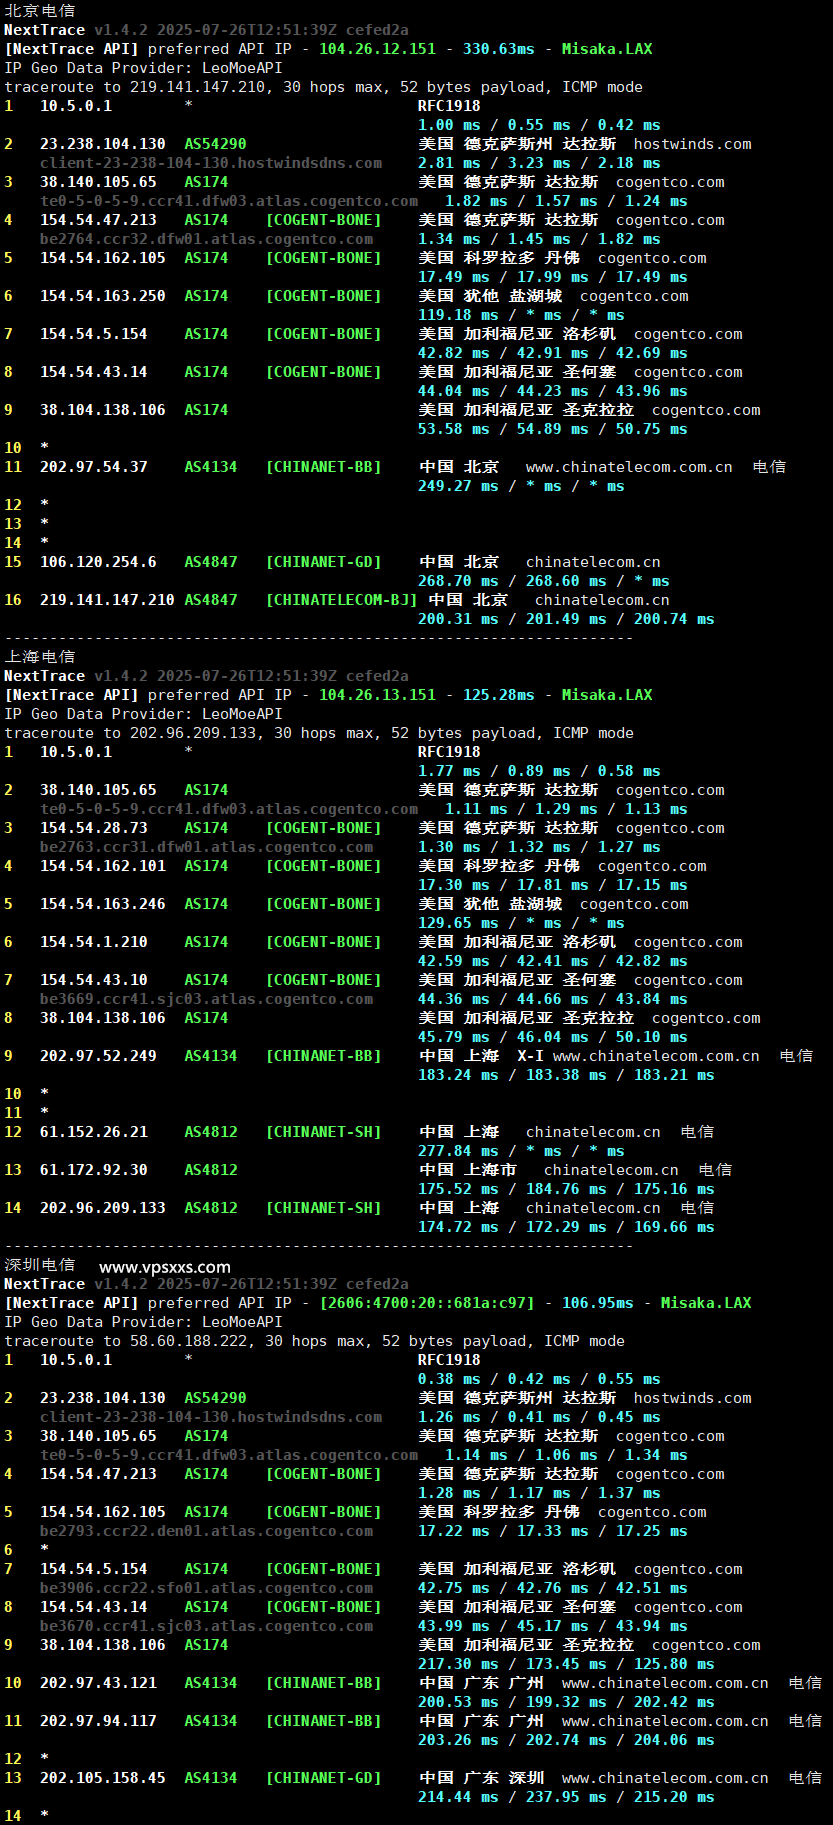Click the 330.63ms latency value

tap(498, 49)
